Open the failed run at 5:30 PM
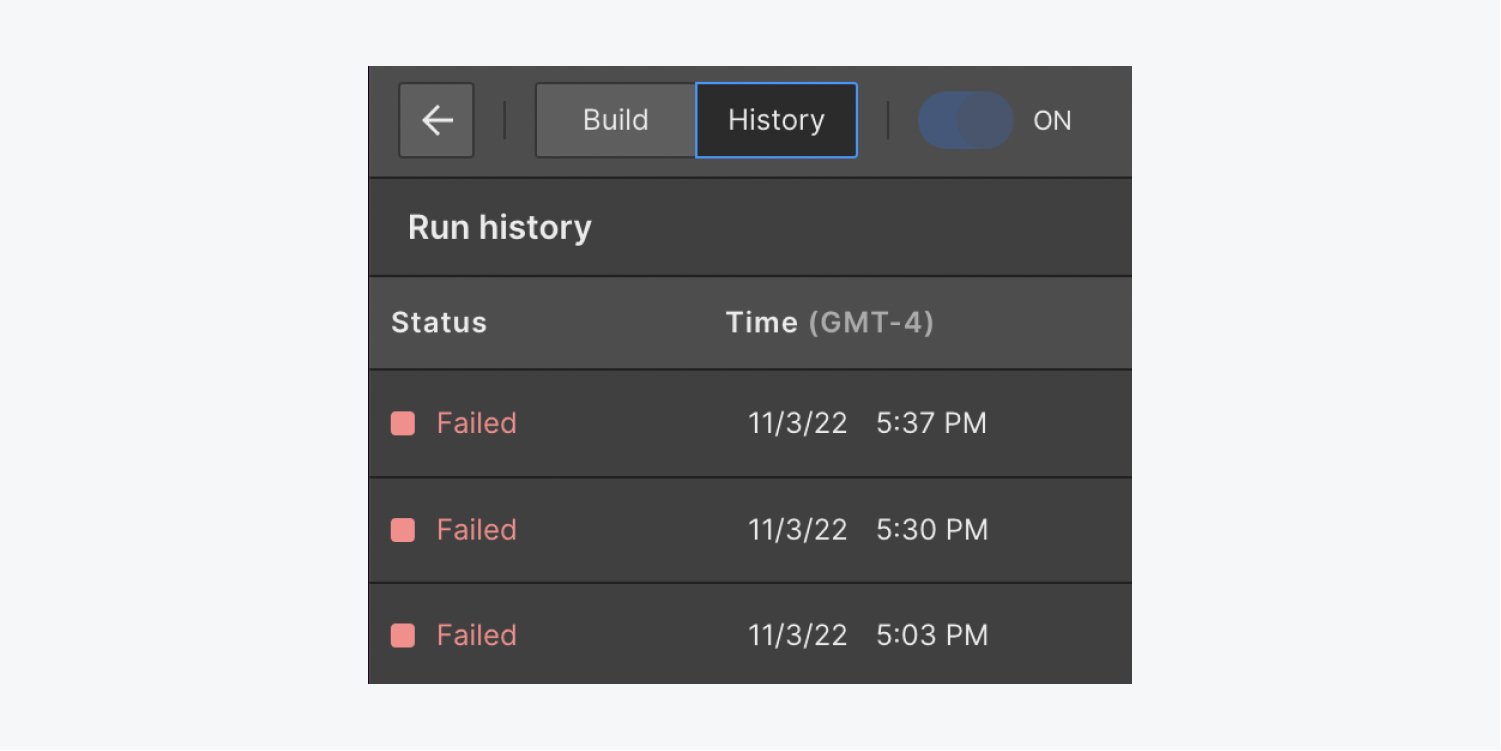Viewport: 1501px width, 751px height. pyautogui.click(x=750, y=530)
